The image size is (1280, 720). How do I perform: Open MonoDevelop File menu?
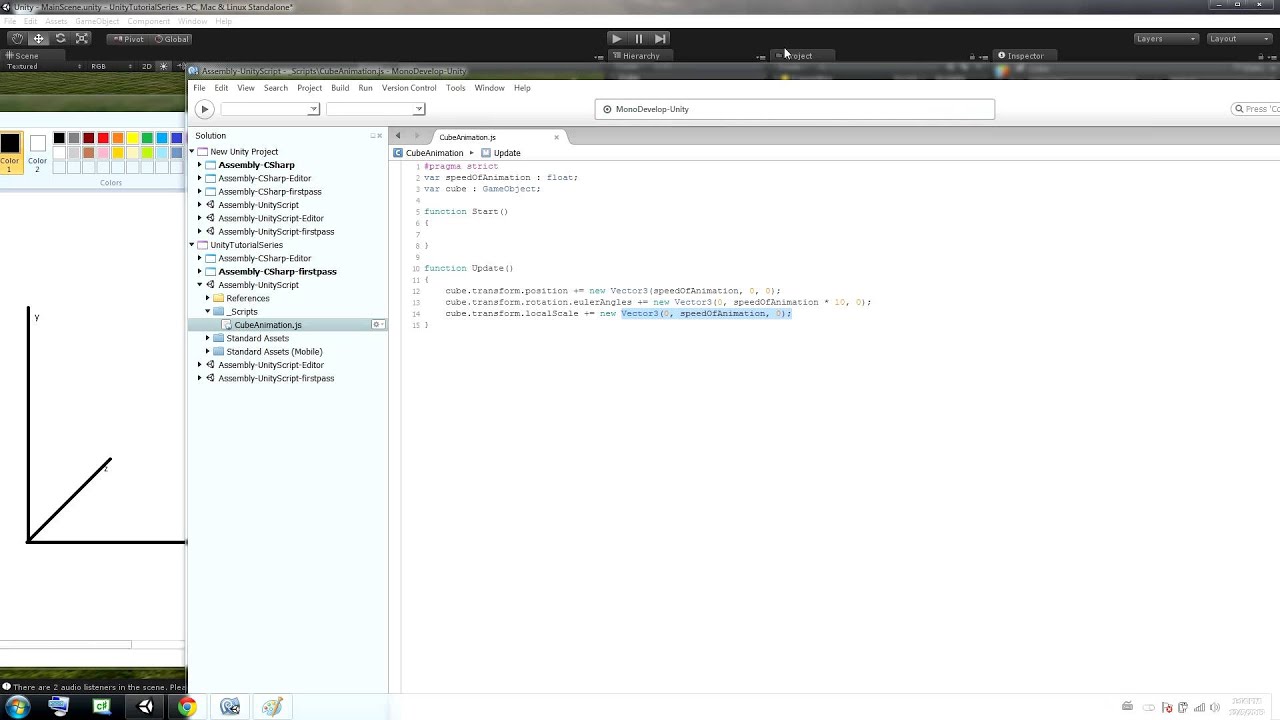pos(199,88)
